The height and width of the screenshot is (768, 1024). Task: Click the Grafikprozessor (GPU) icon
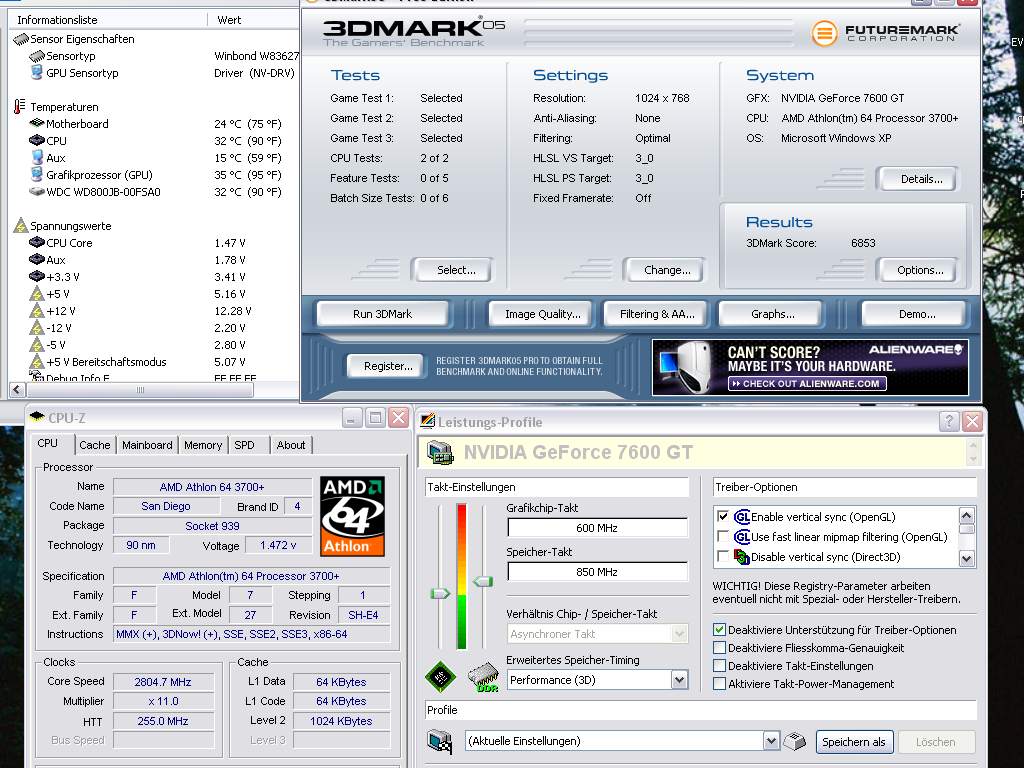click(x=37, y=174)
